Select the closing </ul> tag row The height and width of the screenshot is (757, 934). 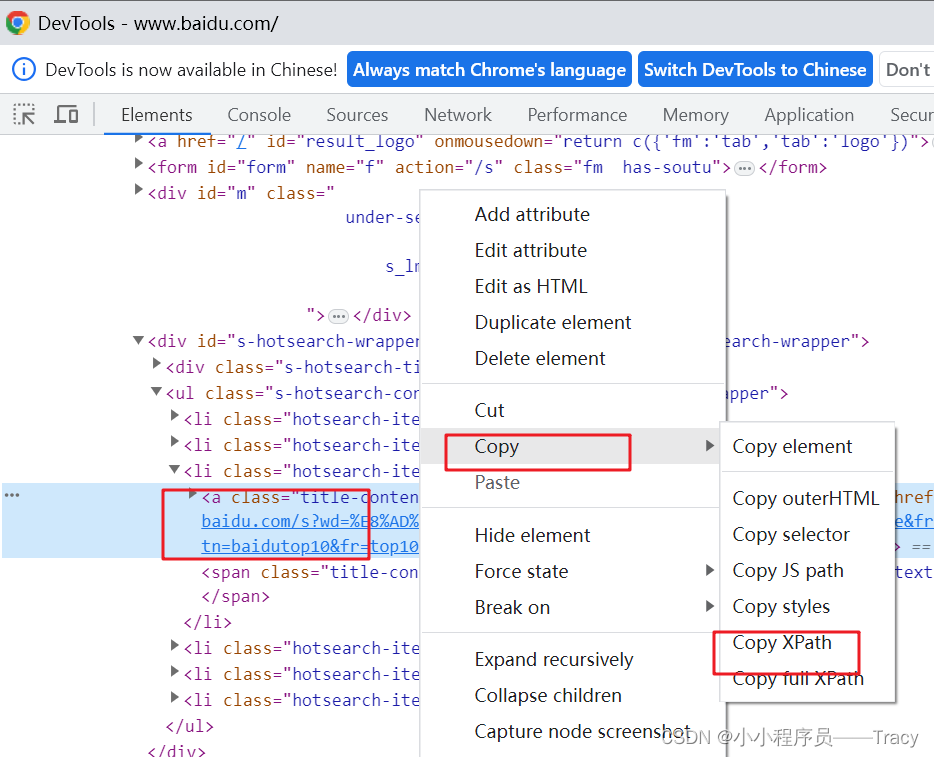[189, 727]
